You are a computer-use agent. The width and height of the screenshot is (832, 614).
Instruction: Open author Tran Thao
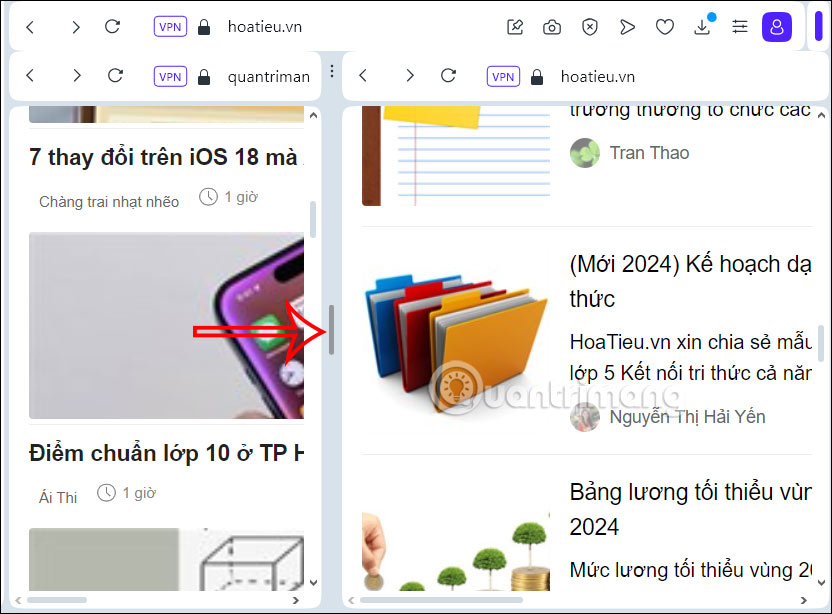click(649, 153)
